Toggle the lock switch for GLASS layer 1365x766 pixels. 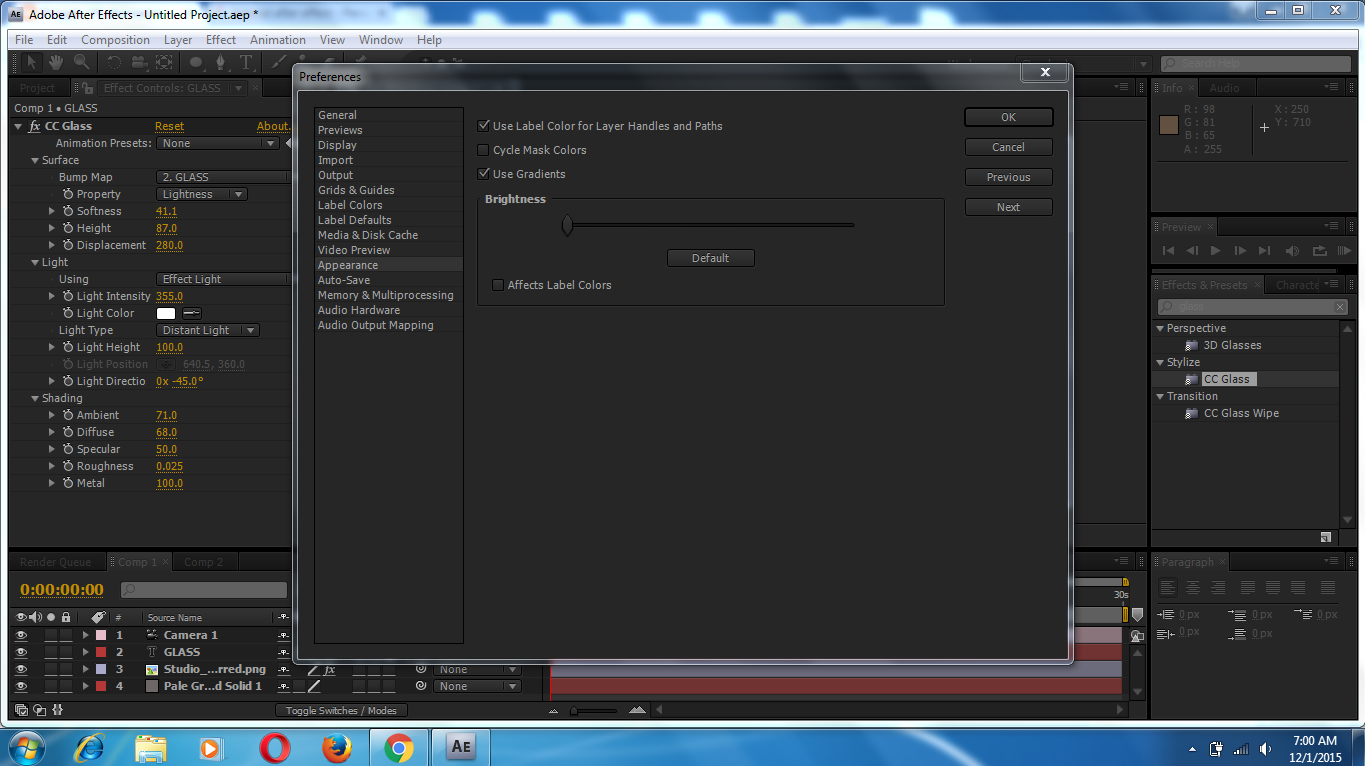click(66, 652)
